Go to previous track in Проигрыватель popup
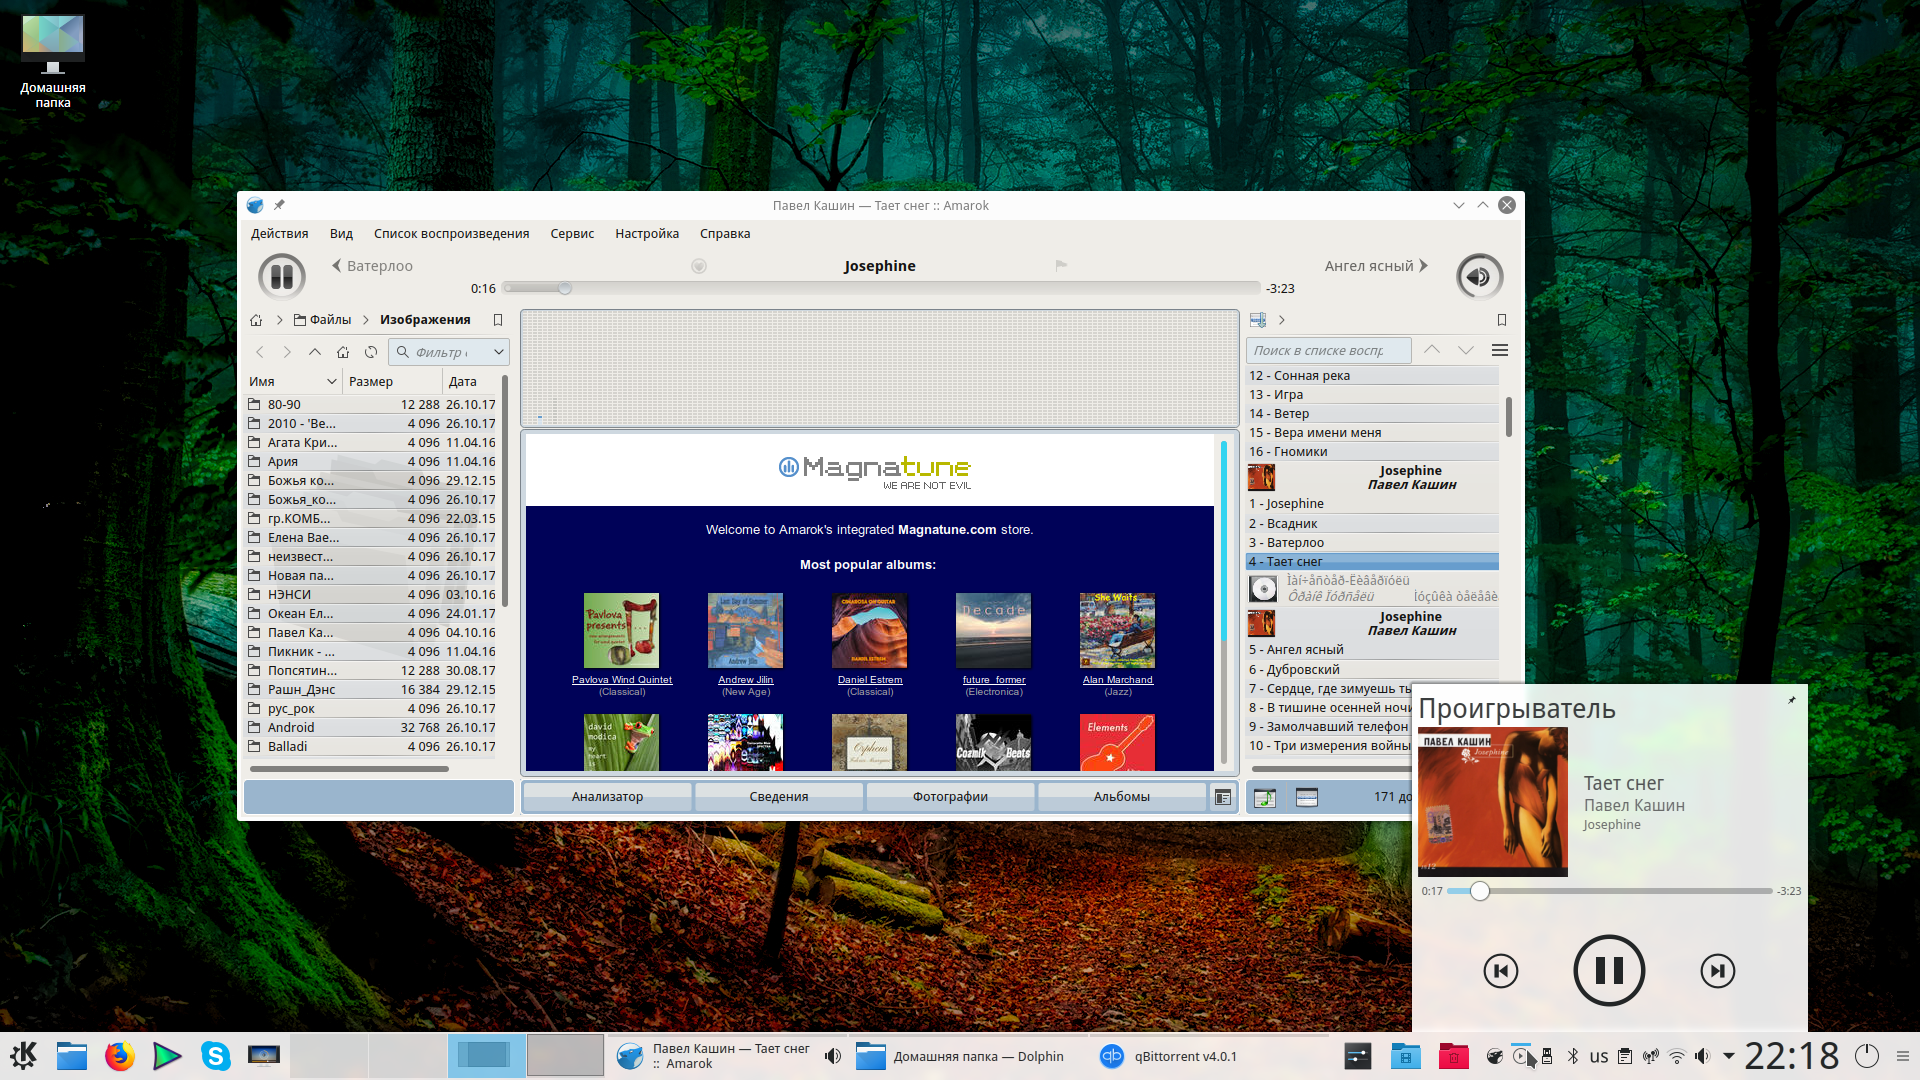The height and width of the screenshot is (1080, 1920). click(x=1500, y=970)
